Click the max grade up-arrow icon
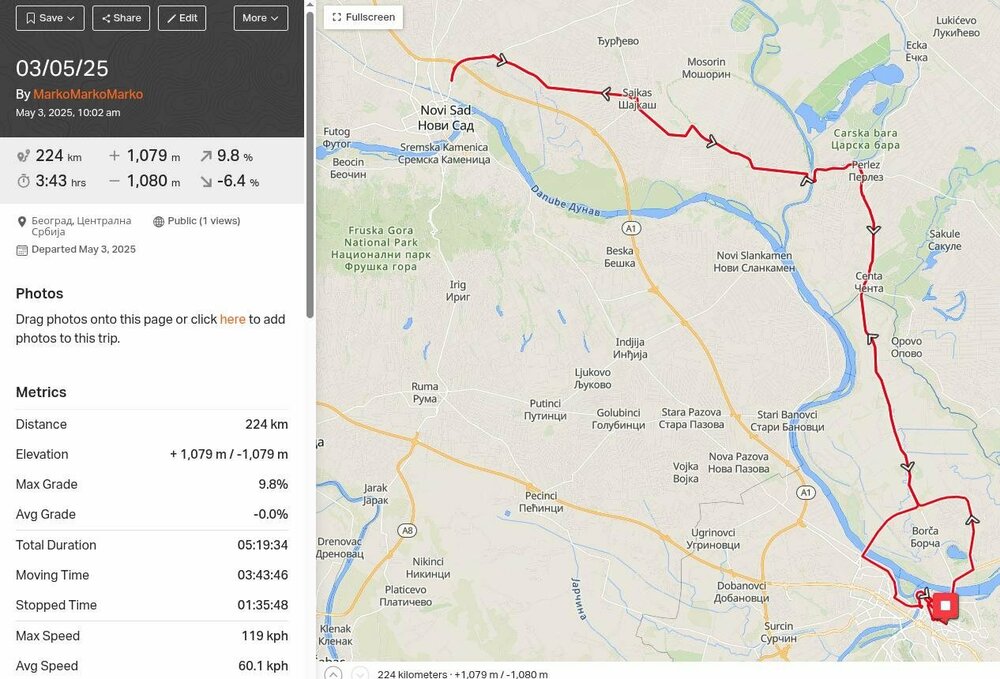Viewport: 1000px width, 679px height. 205,156
